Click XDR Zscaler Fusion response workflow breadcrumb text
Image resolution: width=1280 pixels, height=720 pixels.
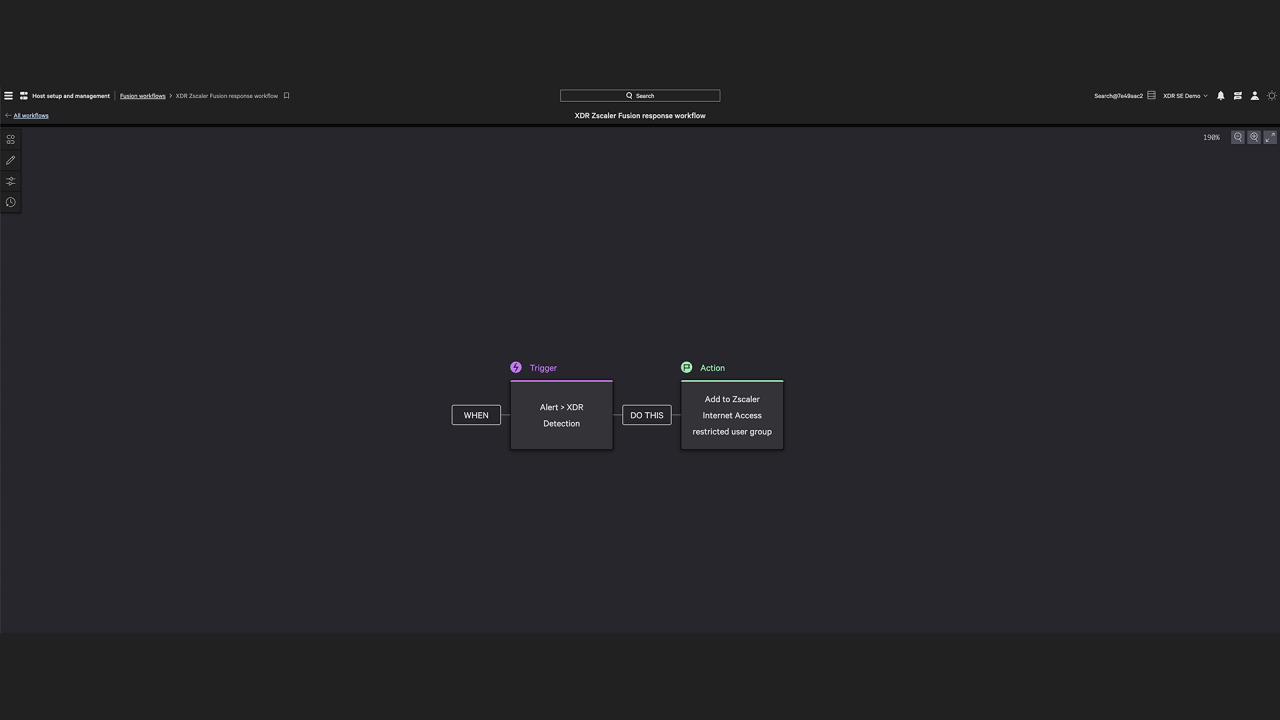click(227, 96)
